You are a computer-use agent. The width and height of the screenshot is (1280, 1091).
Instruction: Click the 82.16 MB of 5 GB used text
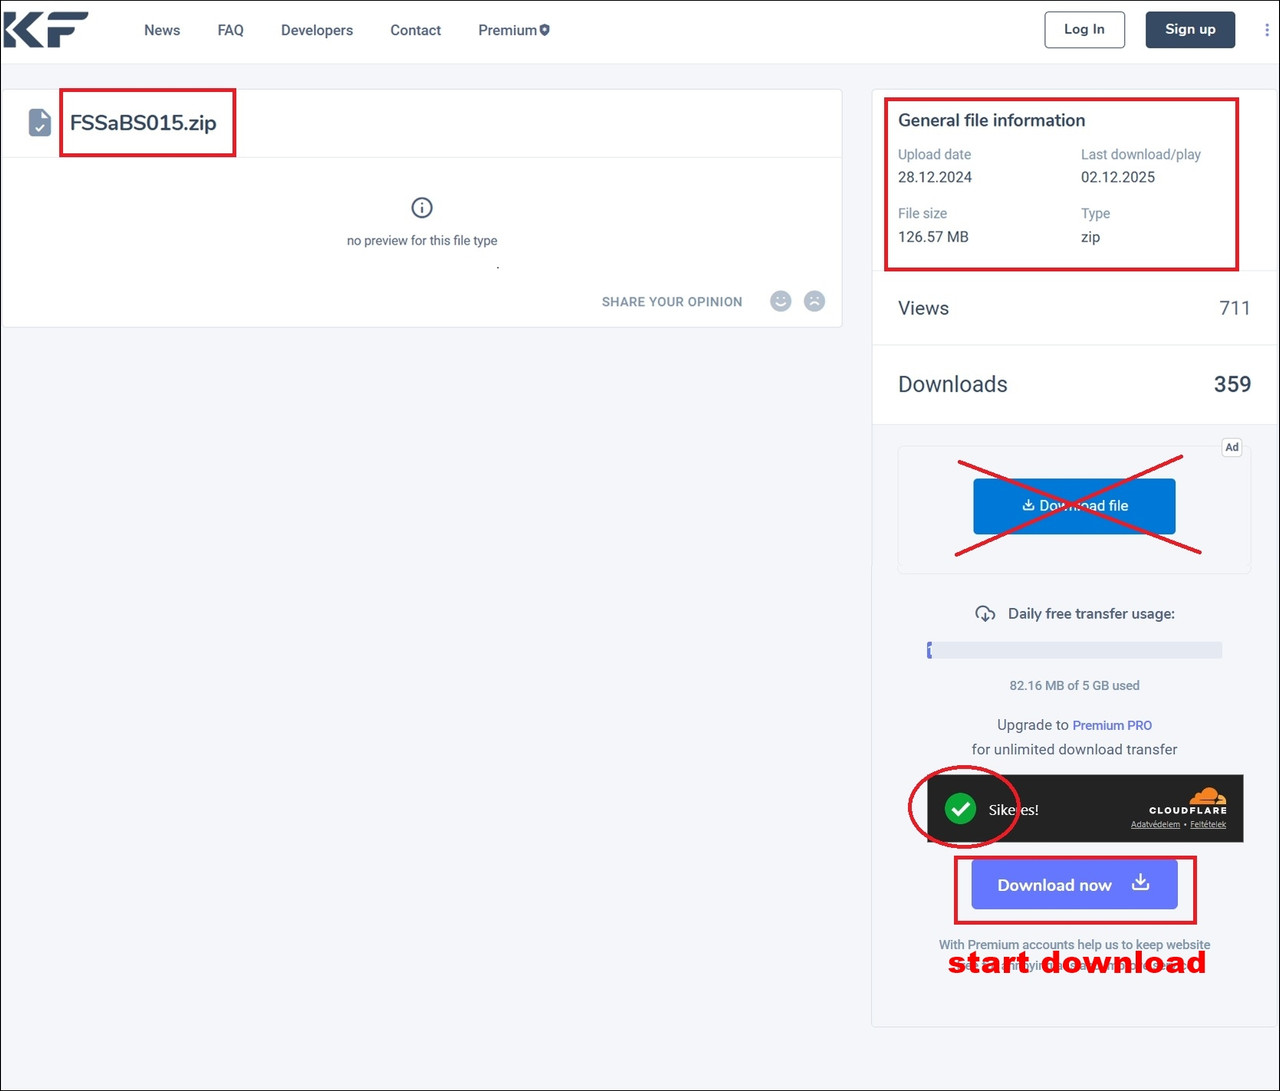1075,685
